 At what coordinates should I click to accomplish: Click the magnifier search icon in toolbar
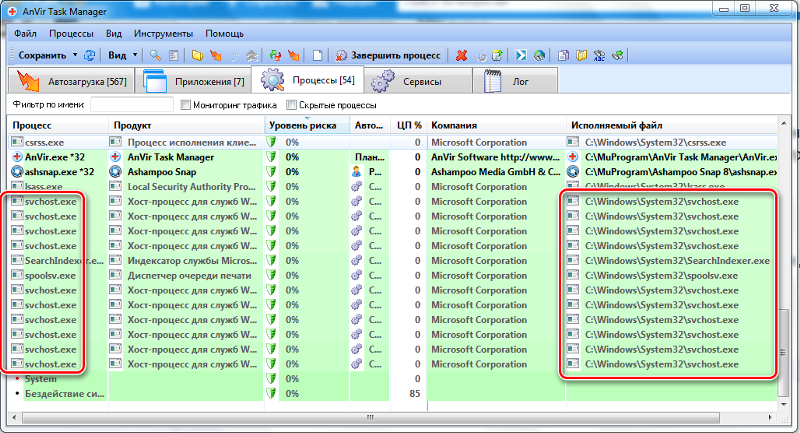click(x=155, y=55)
